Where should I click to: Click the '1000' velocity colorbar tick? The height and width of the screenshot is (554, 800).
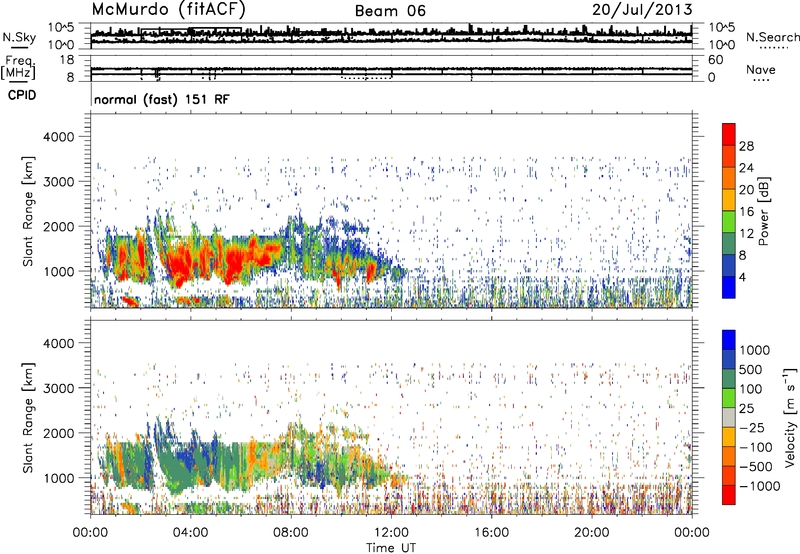[755, 350]
